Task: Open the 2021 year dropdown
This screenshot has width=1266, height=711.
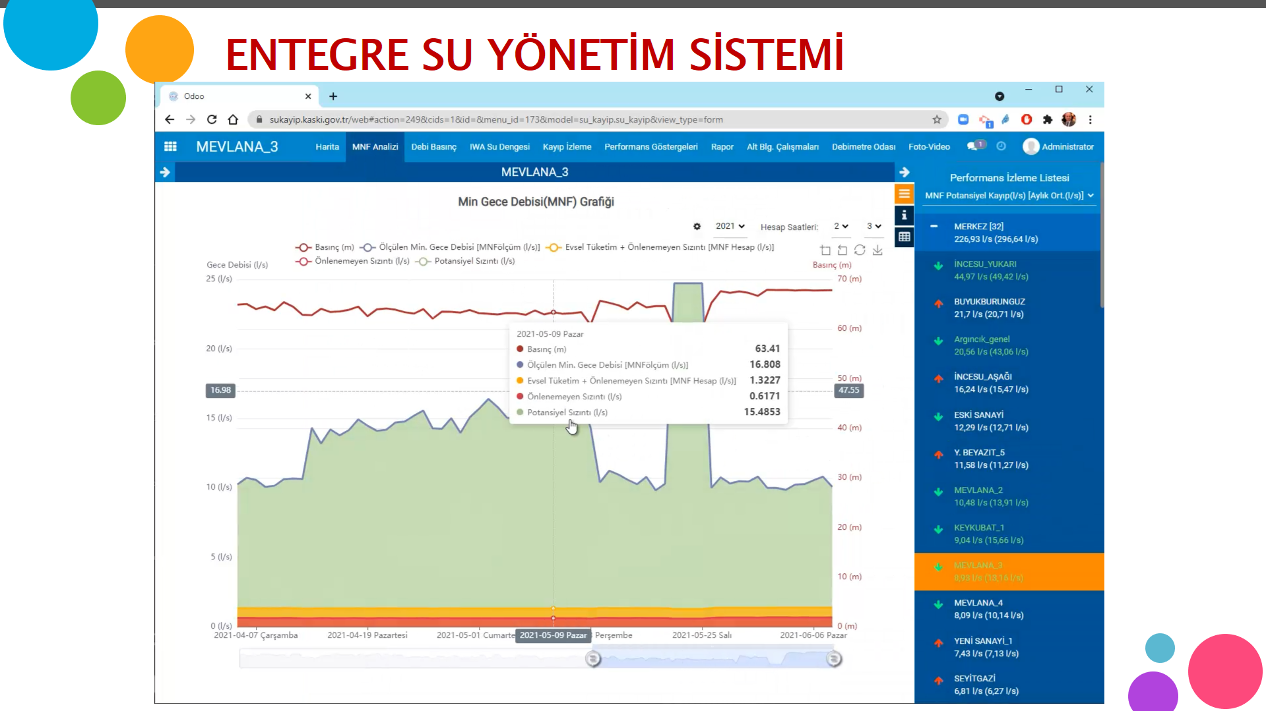Action: pos(731,227)
